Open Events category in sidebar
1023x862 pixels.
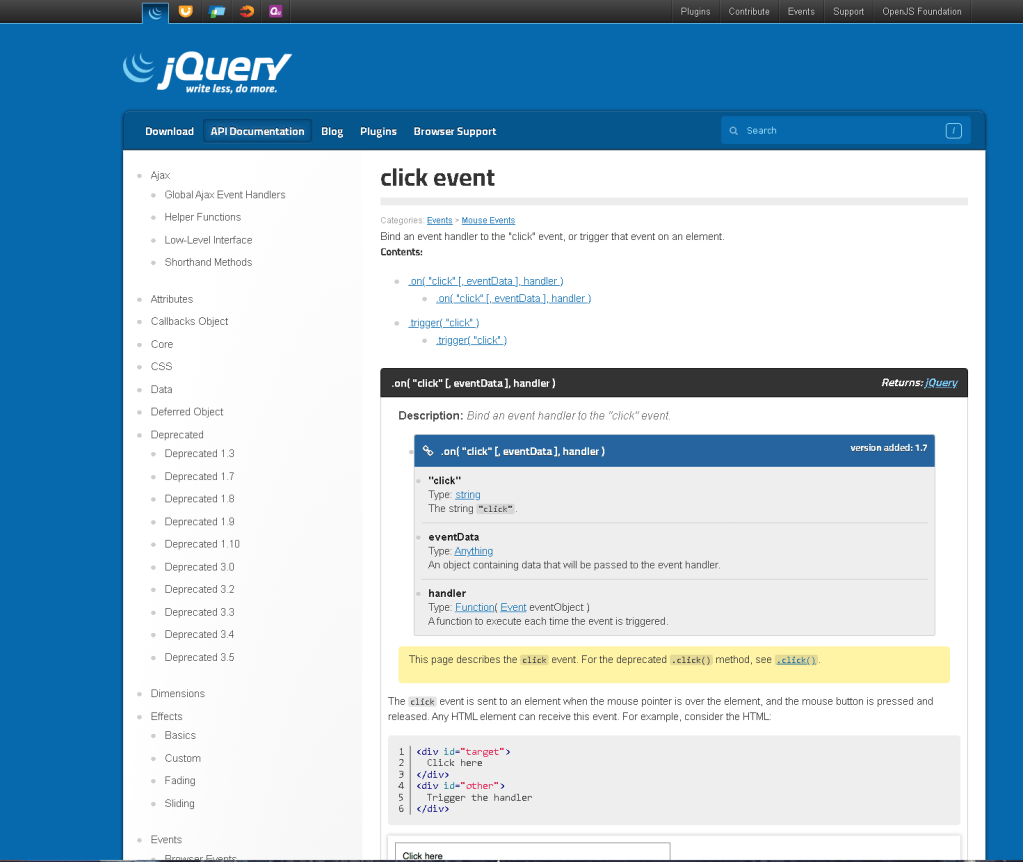click(x=166, y=839)
